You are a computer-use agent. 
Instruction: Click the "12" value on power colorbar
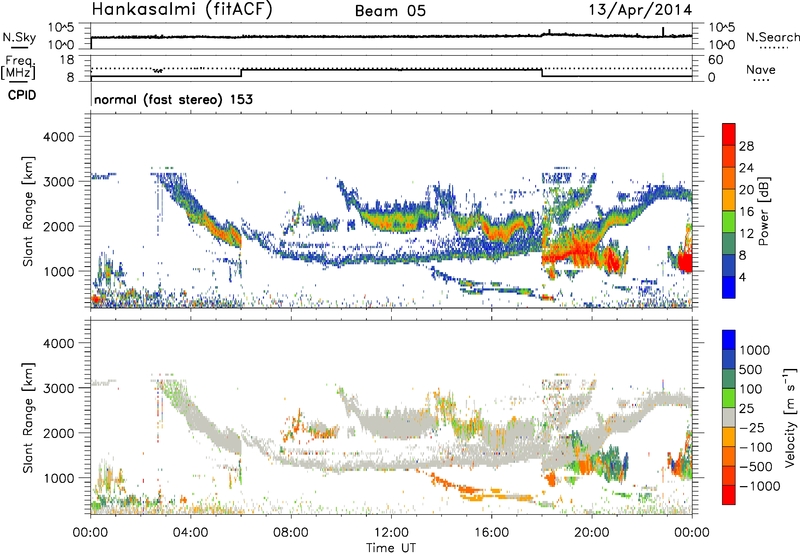click(x=746, y=234)
